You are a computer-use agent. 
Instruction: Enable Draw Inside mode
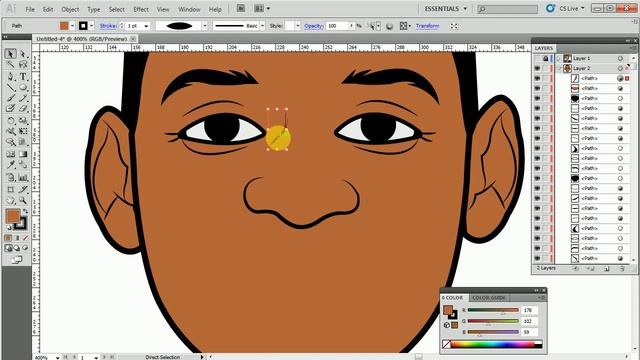click(25, 248)
